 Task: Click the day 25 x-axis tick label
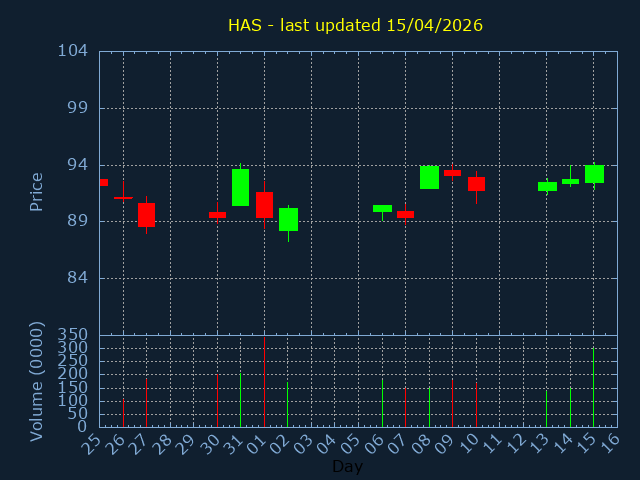click(x=95, y=444)
